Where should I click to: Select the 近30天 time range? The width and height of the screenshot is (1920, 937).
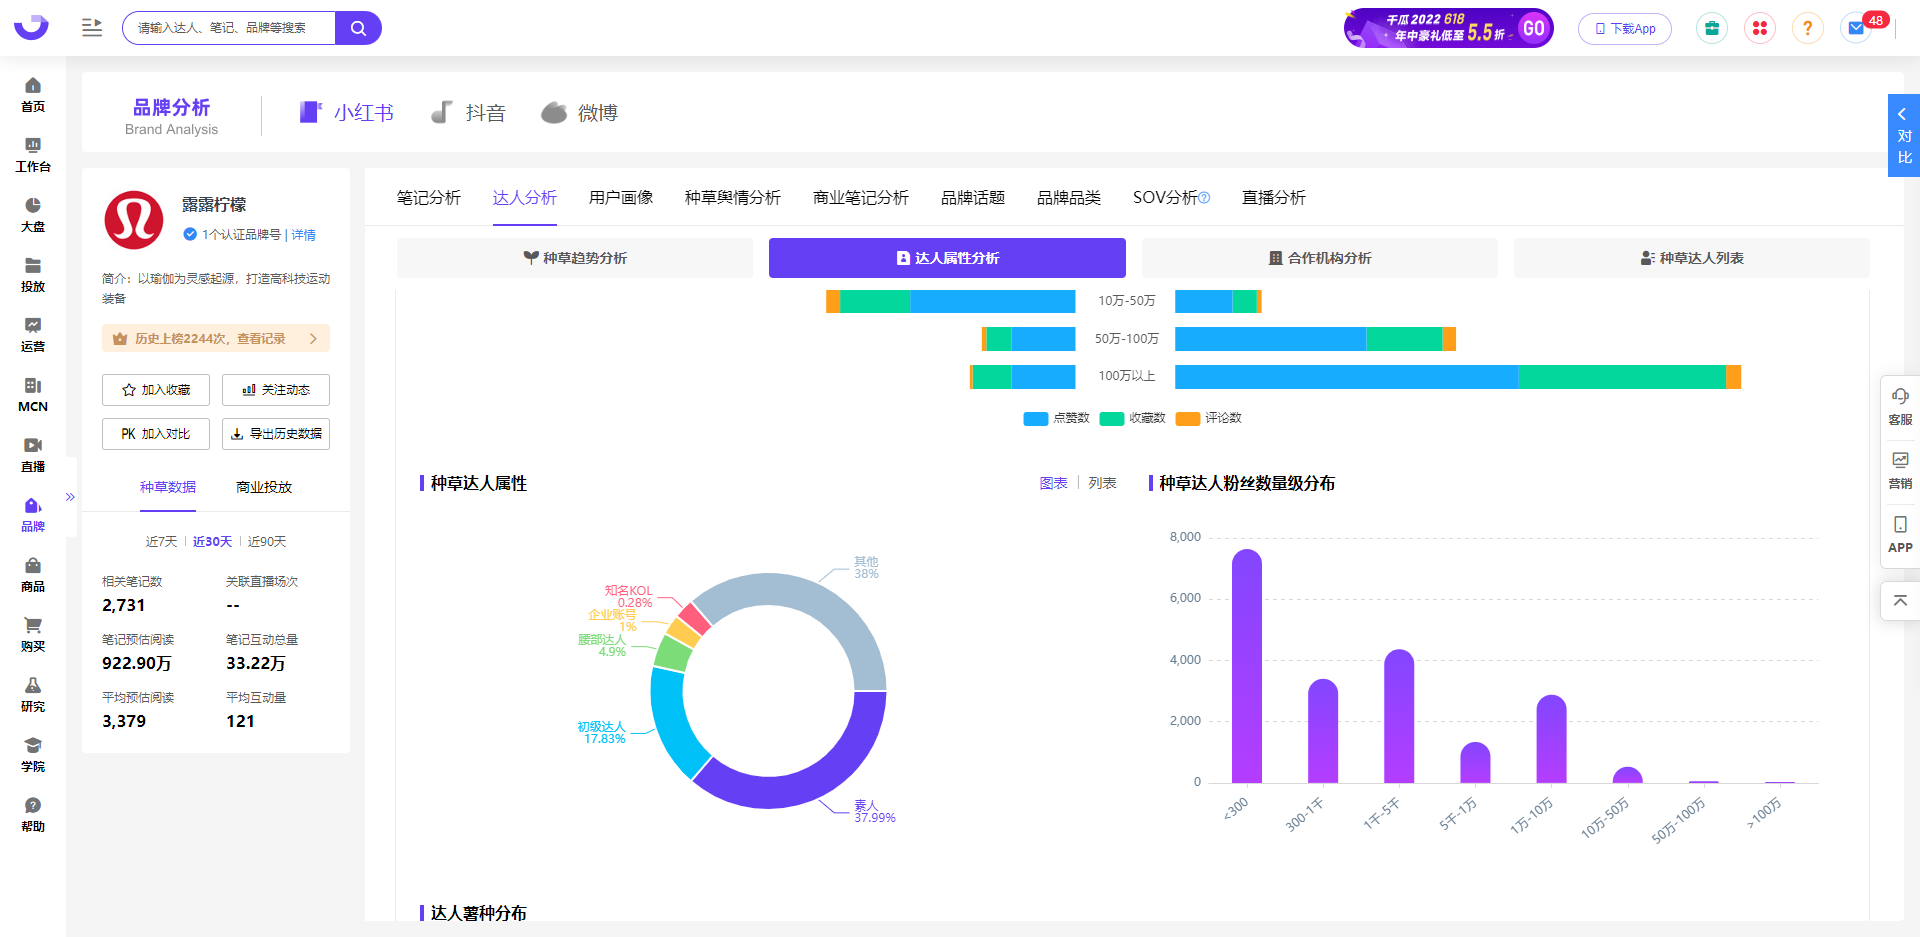click(x=212, y=542)
